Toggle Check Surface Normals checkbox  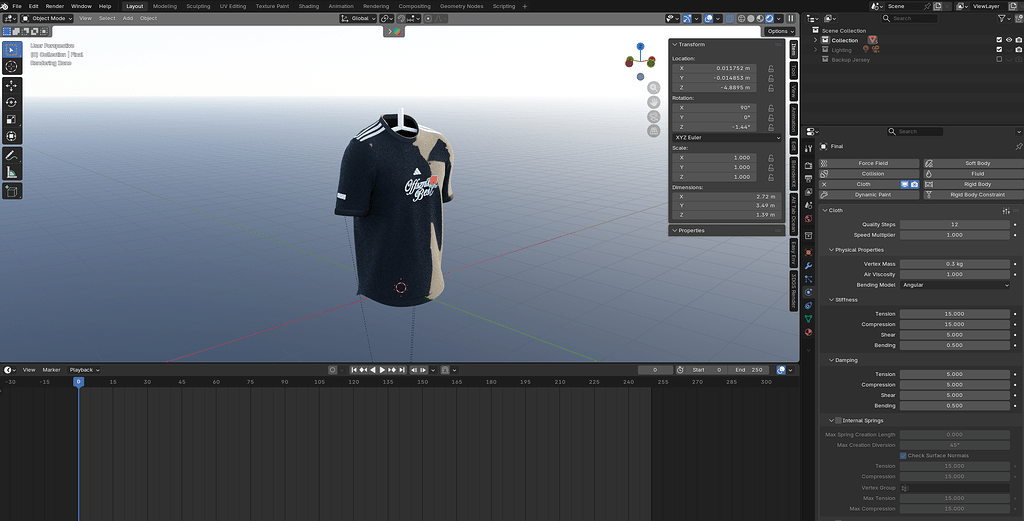point(903,456)
